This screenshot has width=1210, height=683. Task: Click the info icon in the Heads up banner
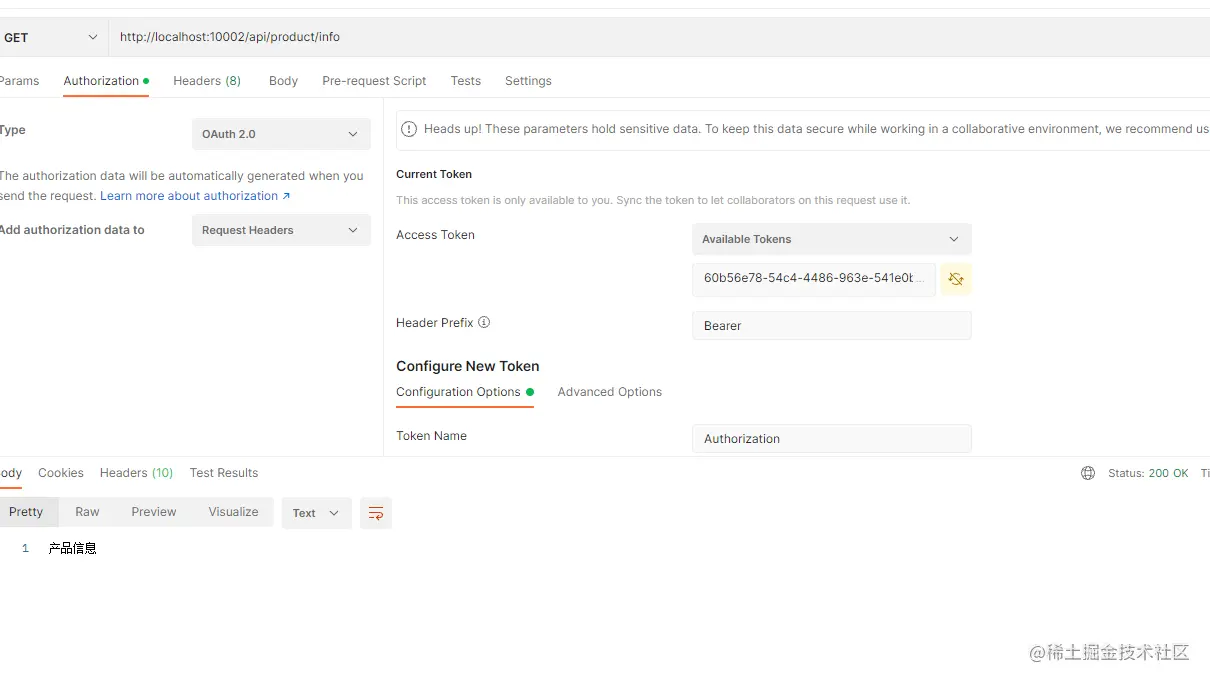(x=409, y=128)
